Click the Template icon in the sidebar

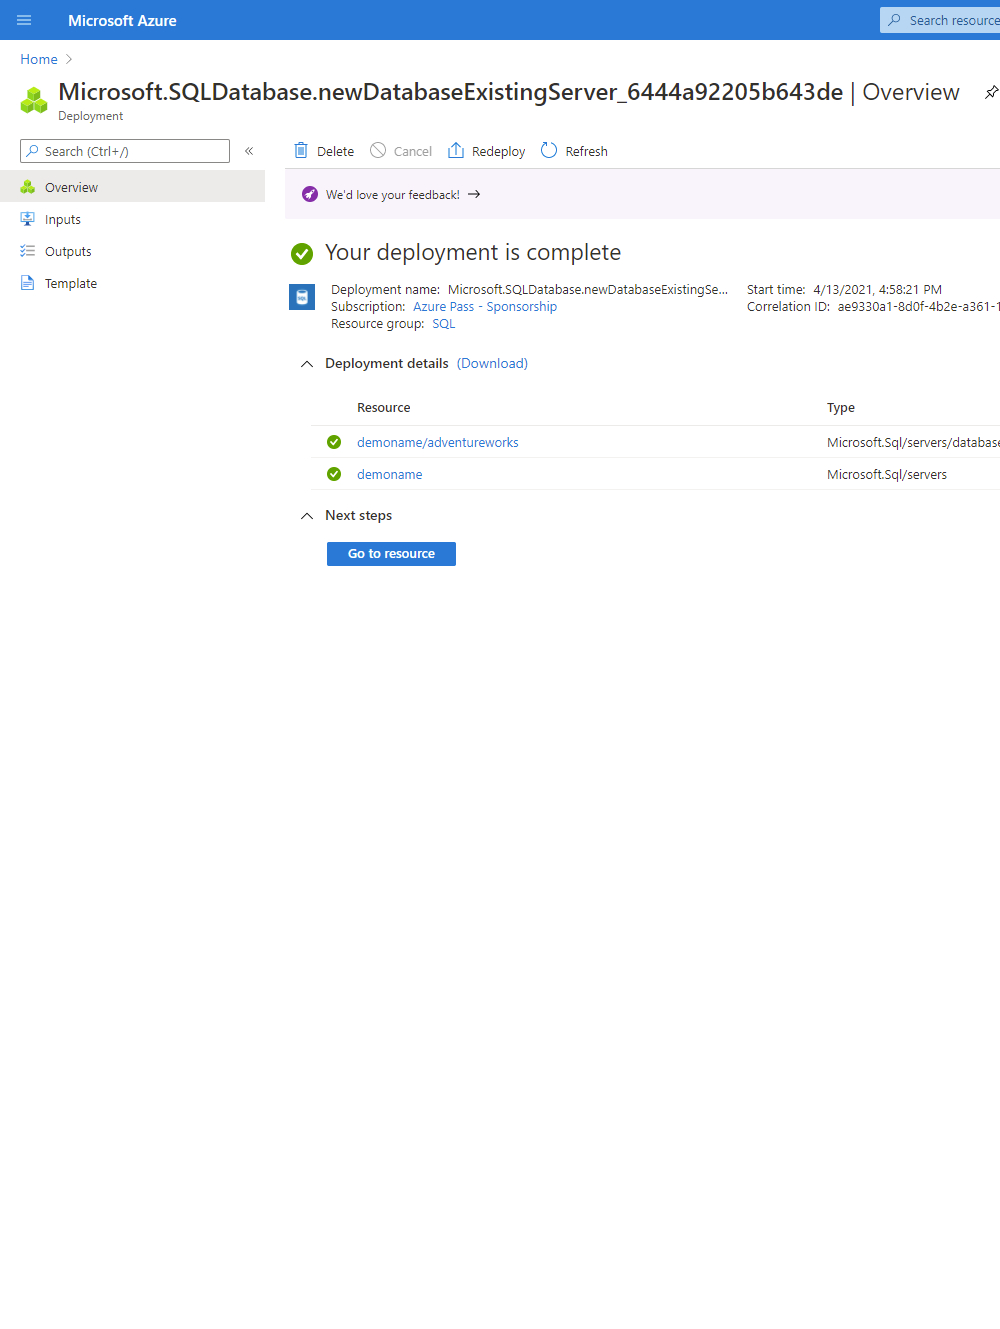[27, 282]
